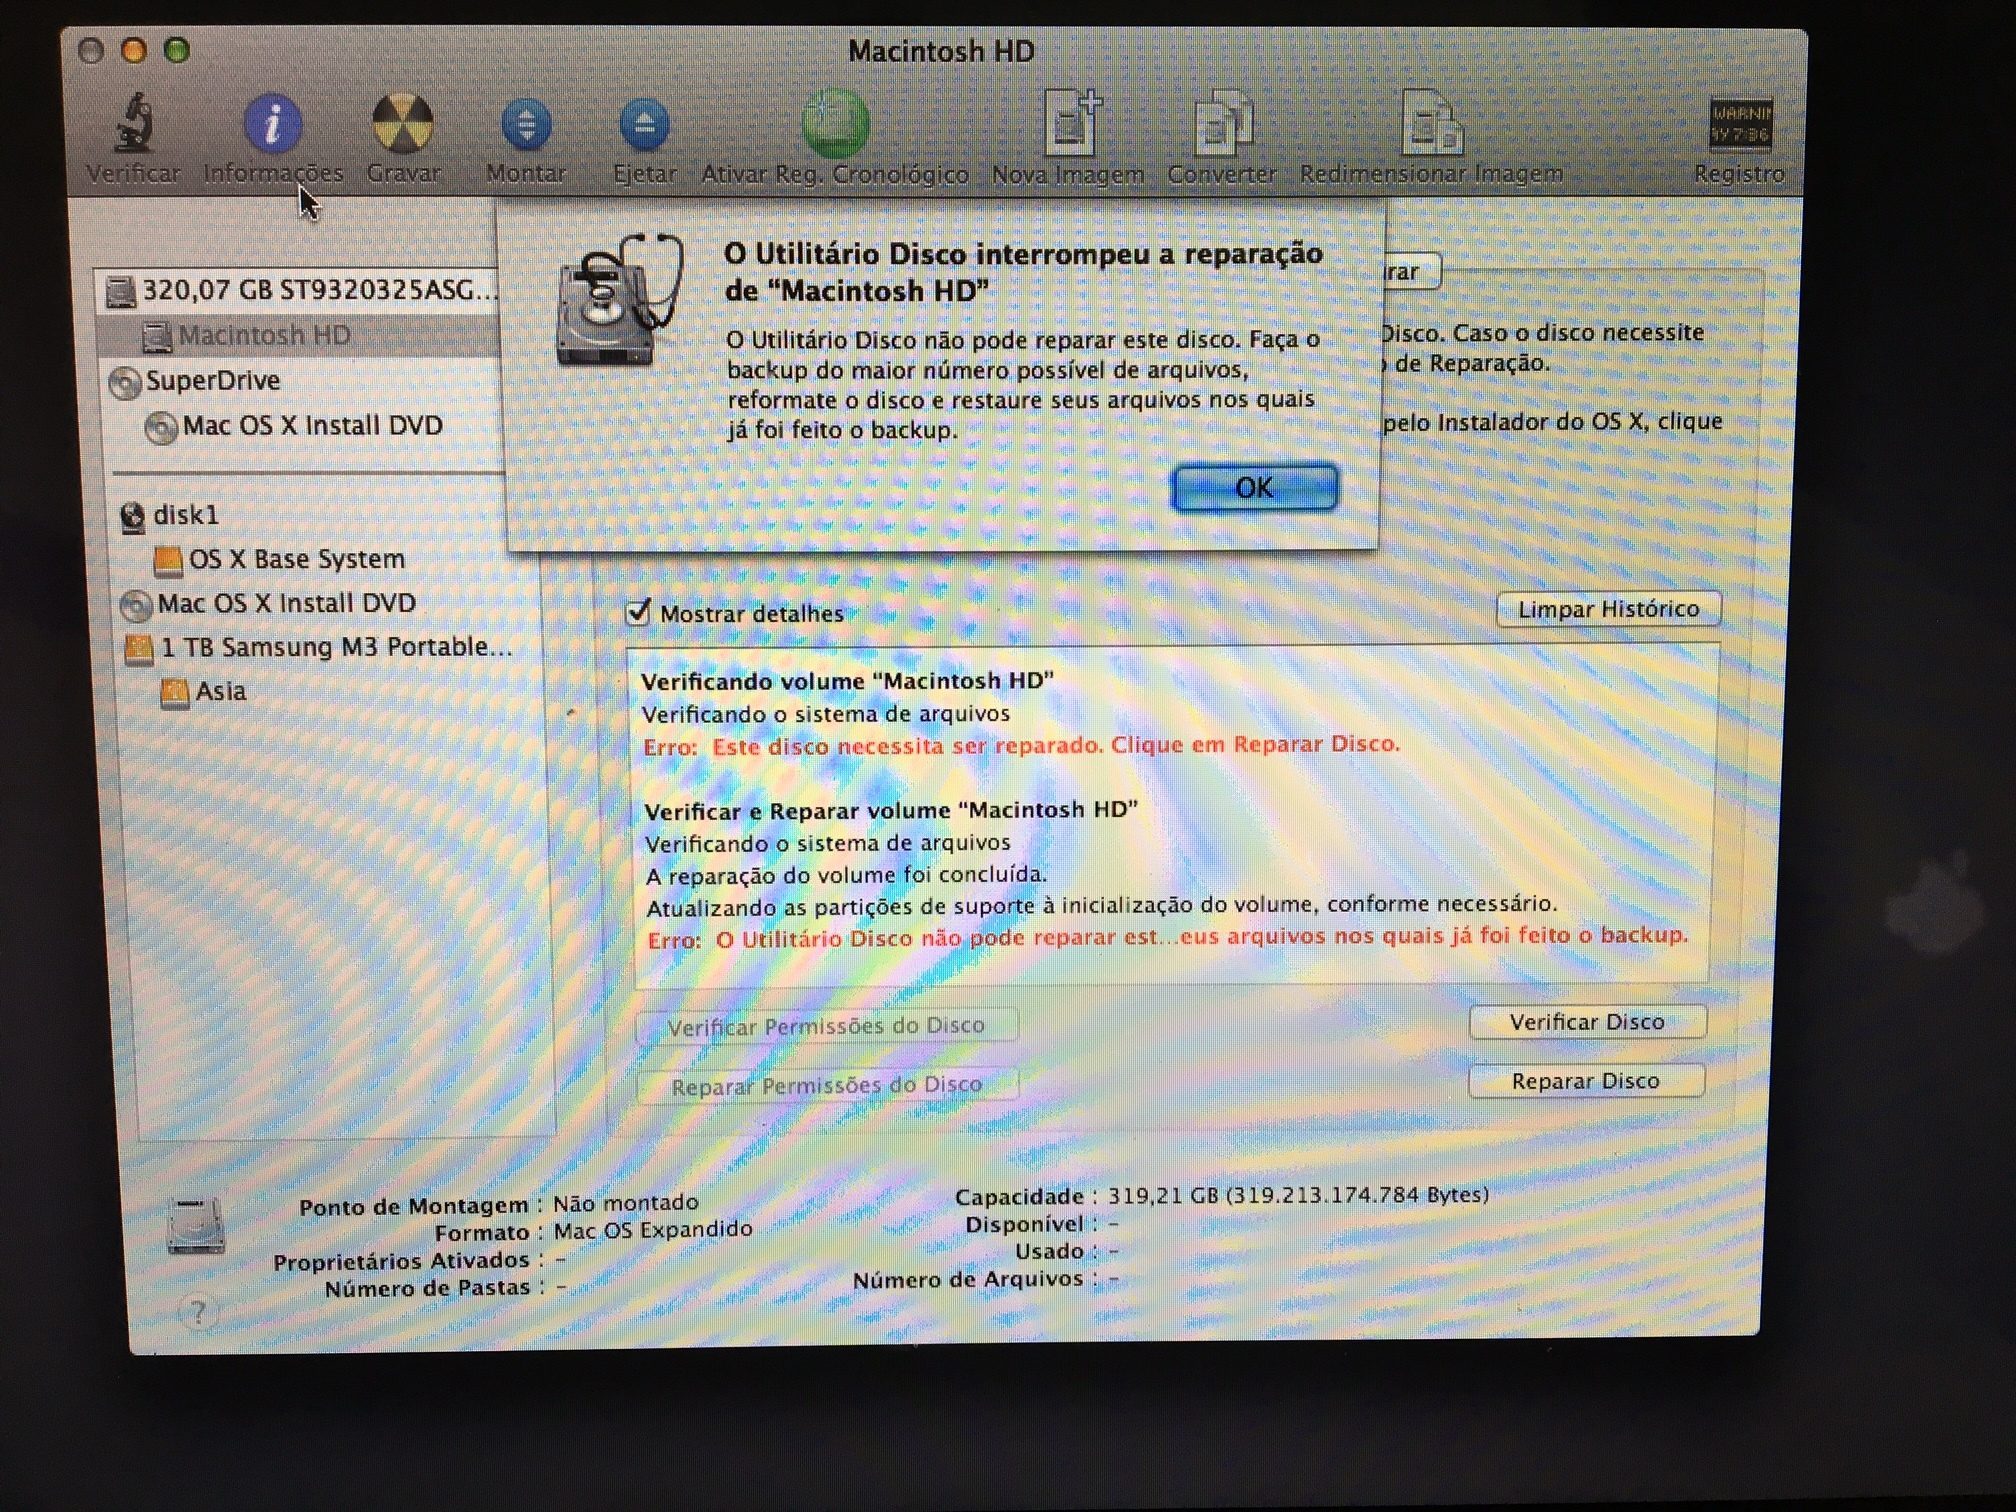Click the Erro: O Utilitário Disco não pode reparar line
The width and height of the screenshot is (2016, 1512).
[1167, 937]
